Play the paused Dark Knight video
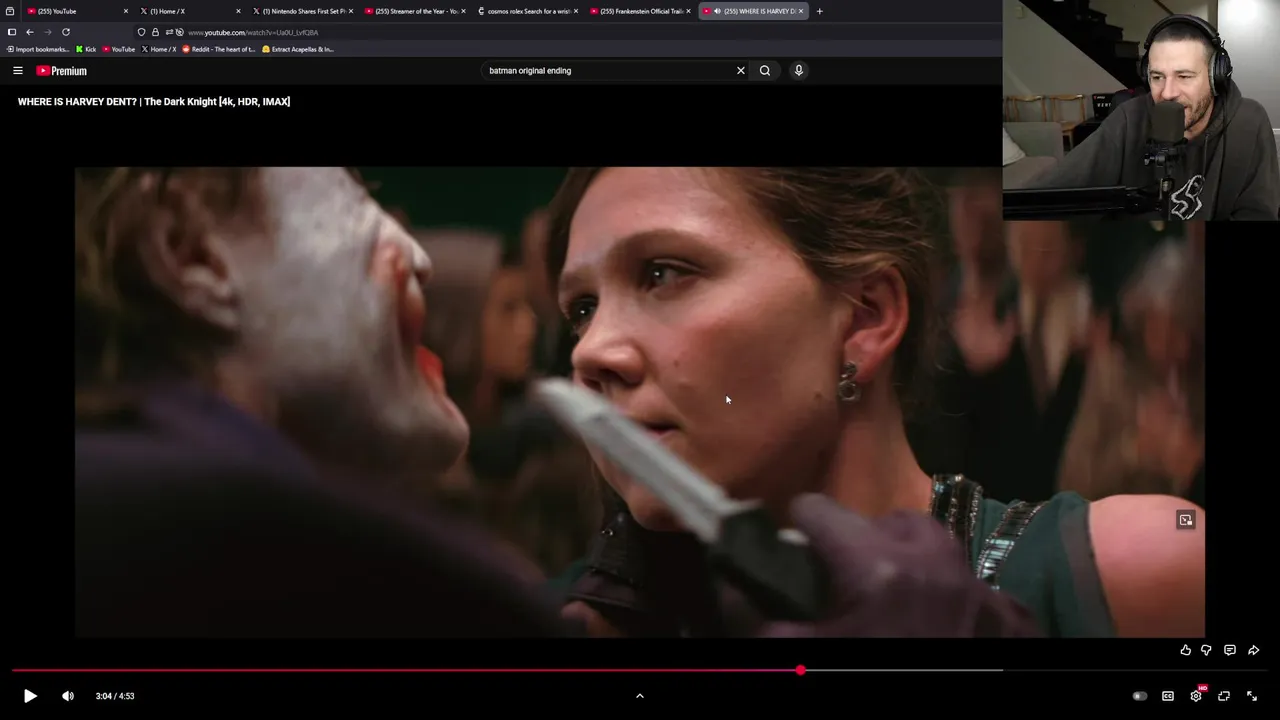Image resolution: width=1280 pixels, height=720 pixels. tap(30, 696)
